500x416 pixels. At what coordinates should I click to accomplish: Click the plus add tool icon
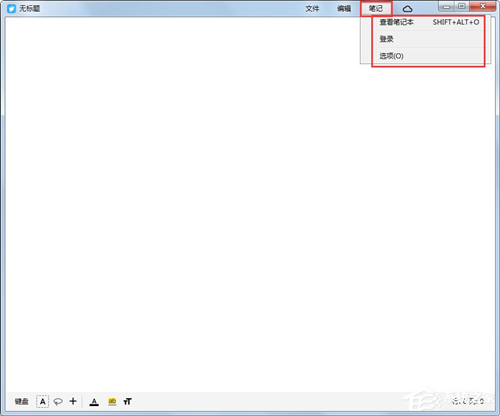[x=73, y=401]
